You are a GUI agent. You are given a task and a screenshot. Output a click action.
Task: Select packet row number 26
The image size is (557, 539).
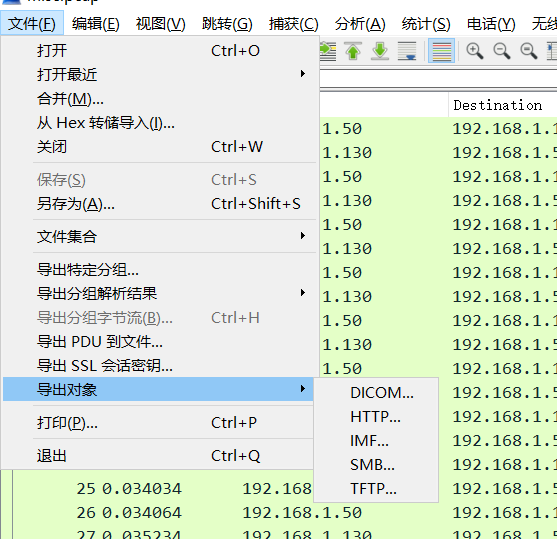278,513
